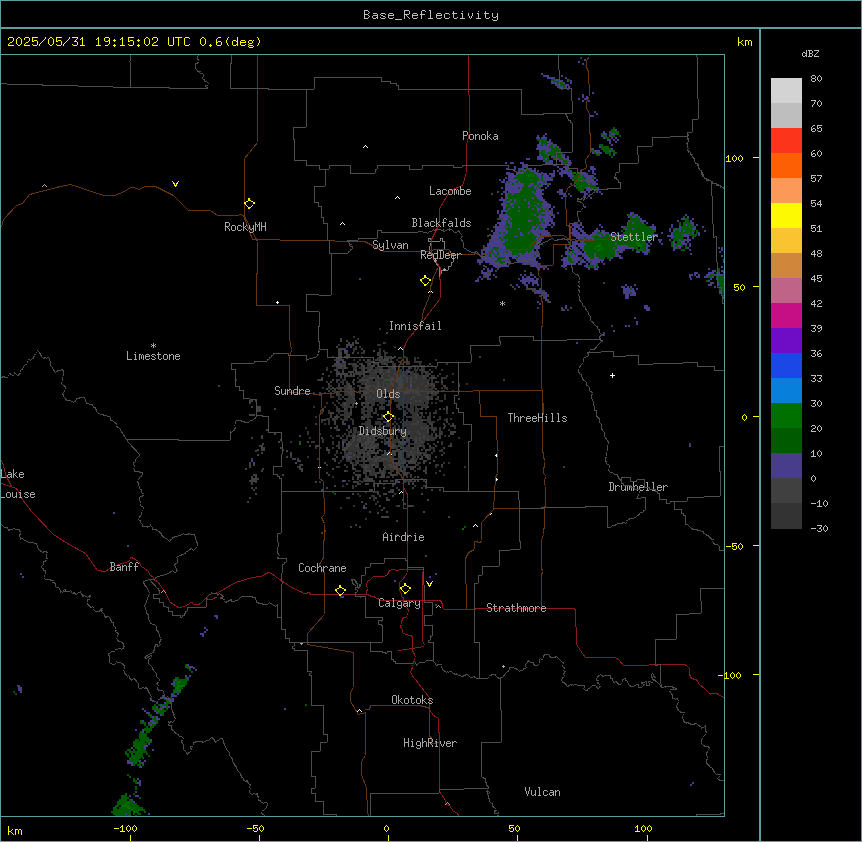Select the bright green 30-20 dBZ swatch

(786, 416)
